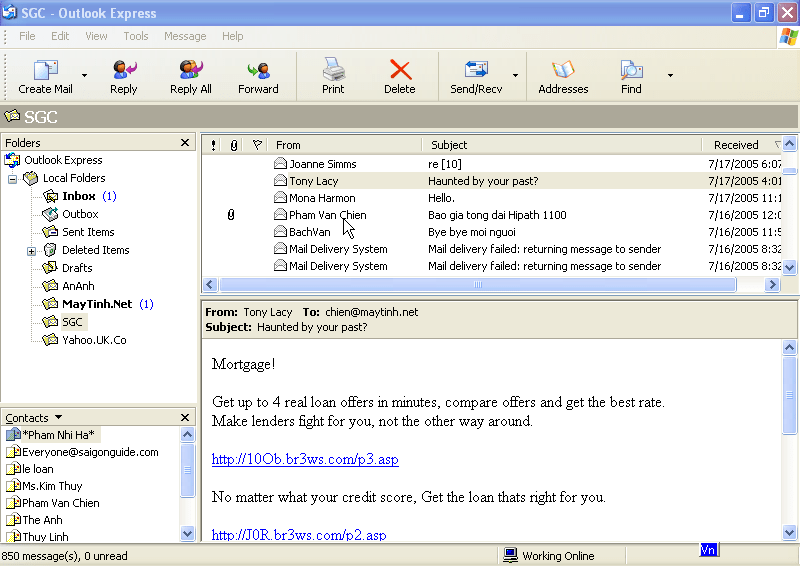Select Outlook Express root in folder tree
800x566 pixels.
[x=54, y=160]
